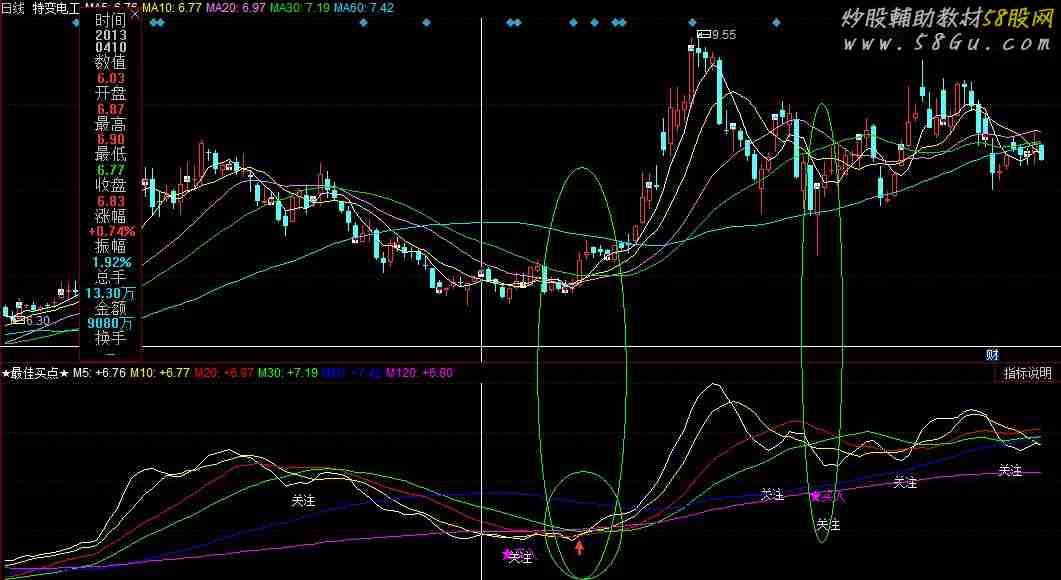Click the +0.74% change value
The width and height of the screenshot is (1061, 580).
point(111,231)
